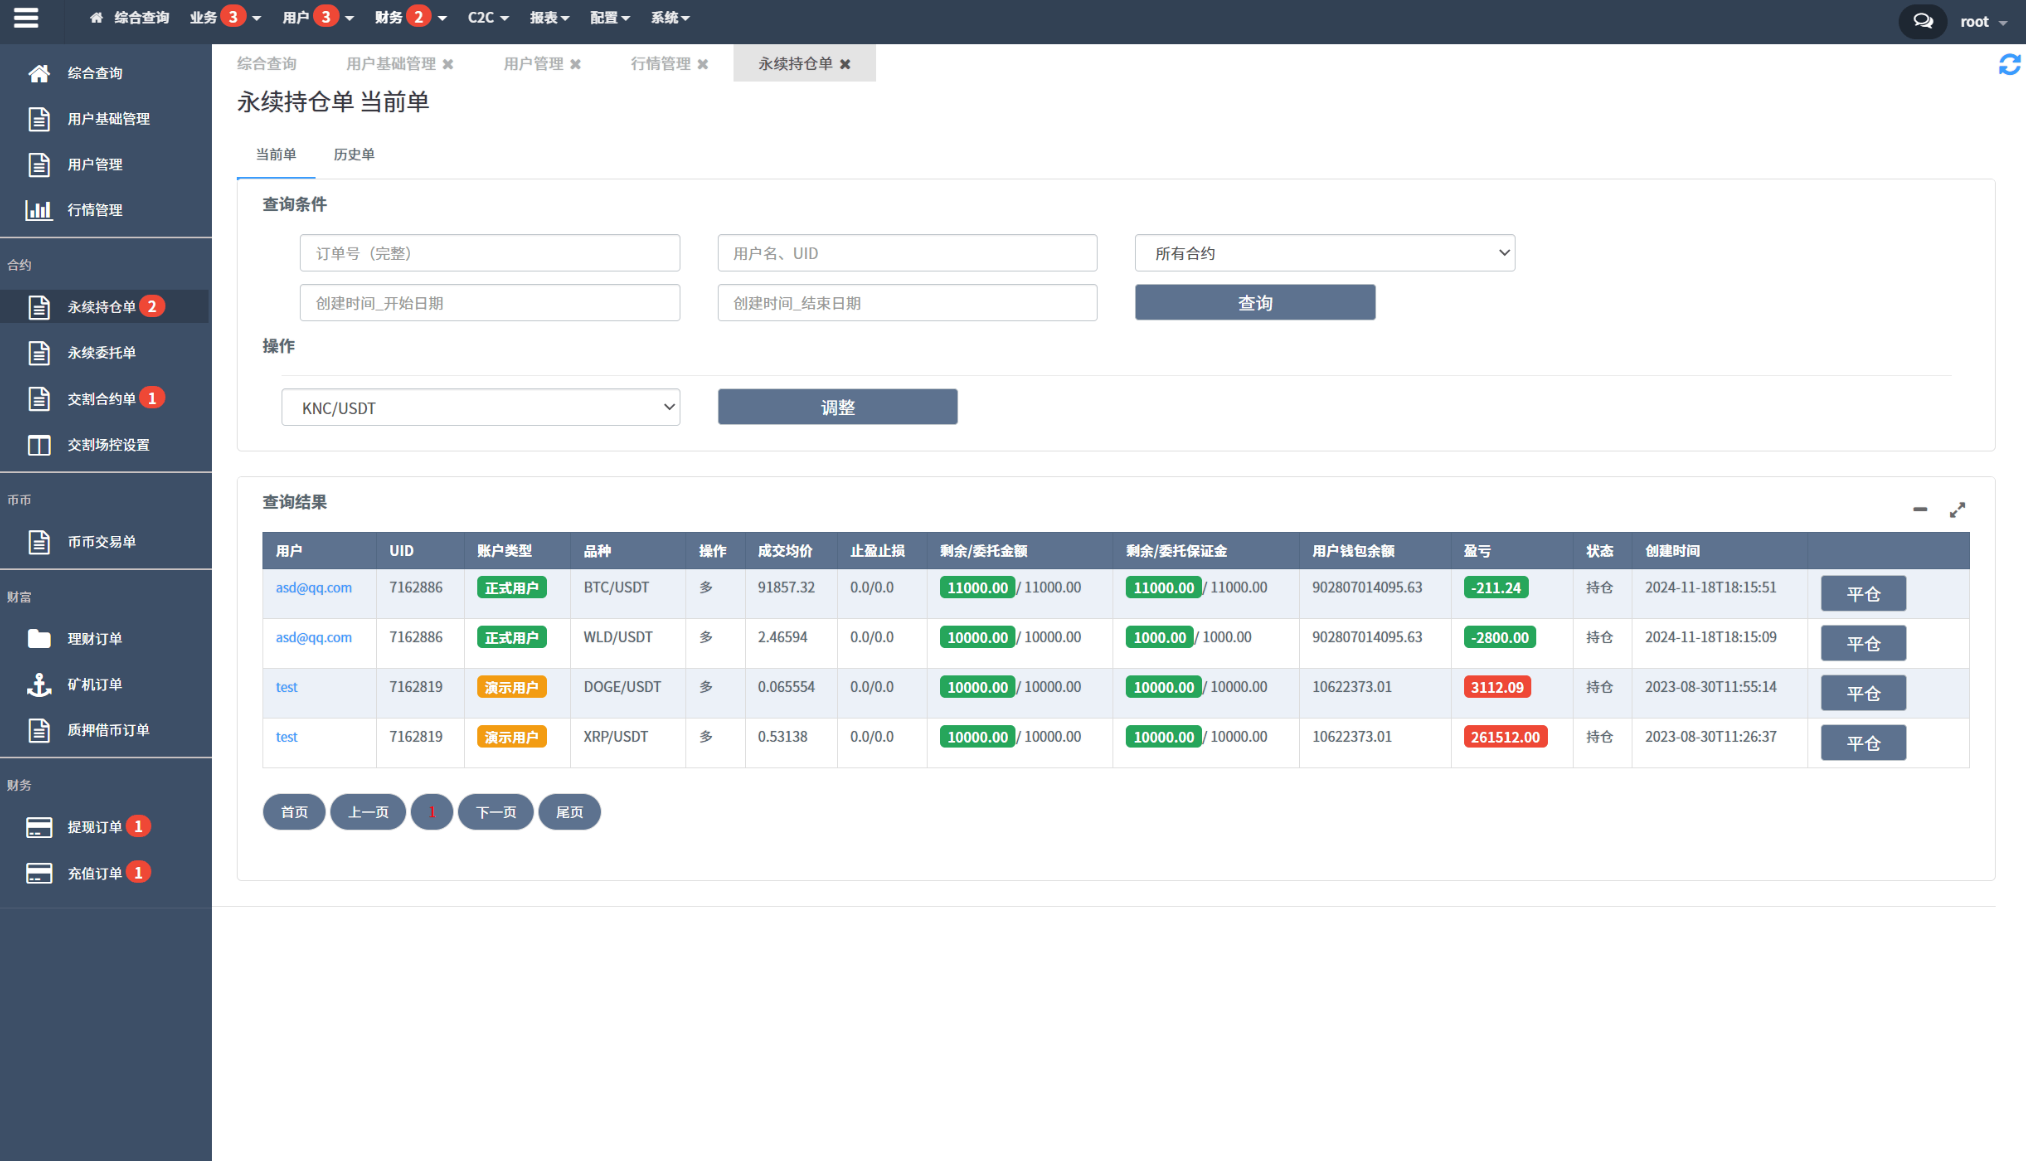
Task: Open 充值订单 card icon in sidebar
Action: pos(39,873)
